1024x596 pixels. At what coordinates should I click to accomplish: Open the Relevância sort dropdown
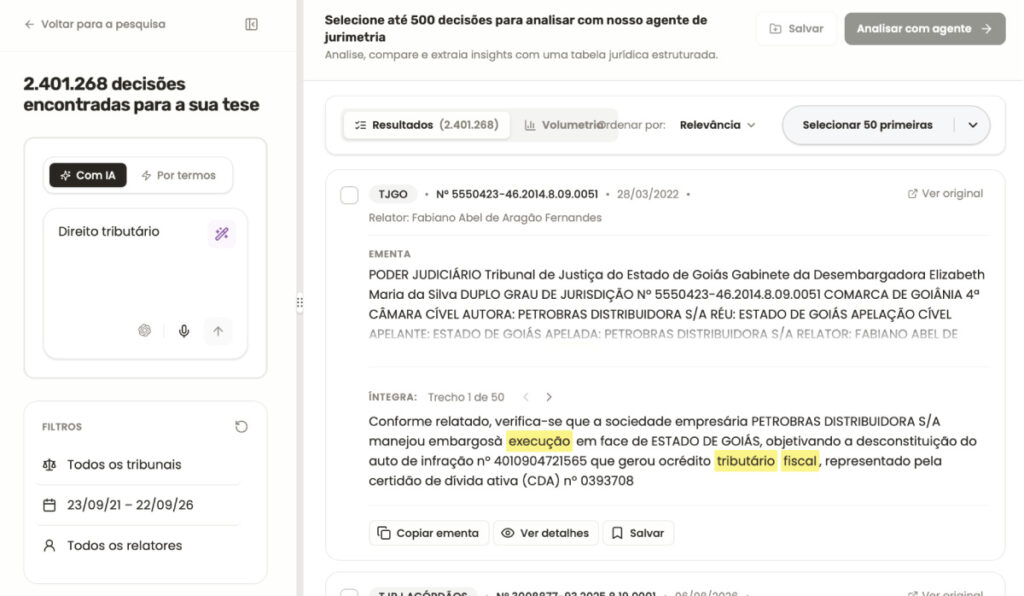[717, 125]
